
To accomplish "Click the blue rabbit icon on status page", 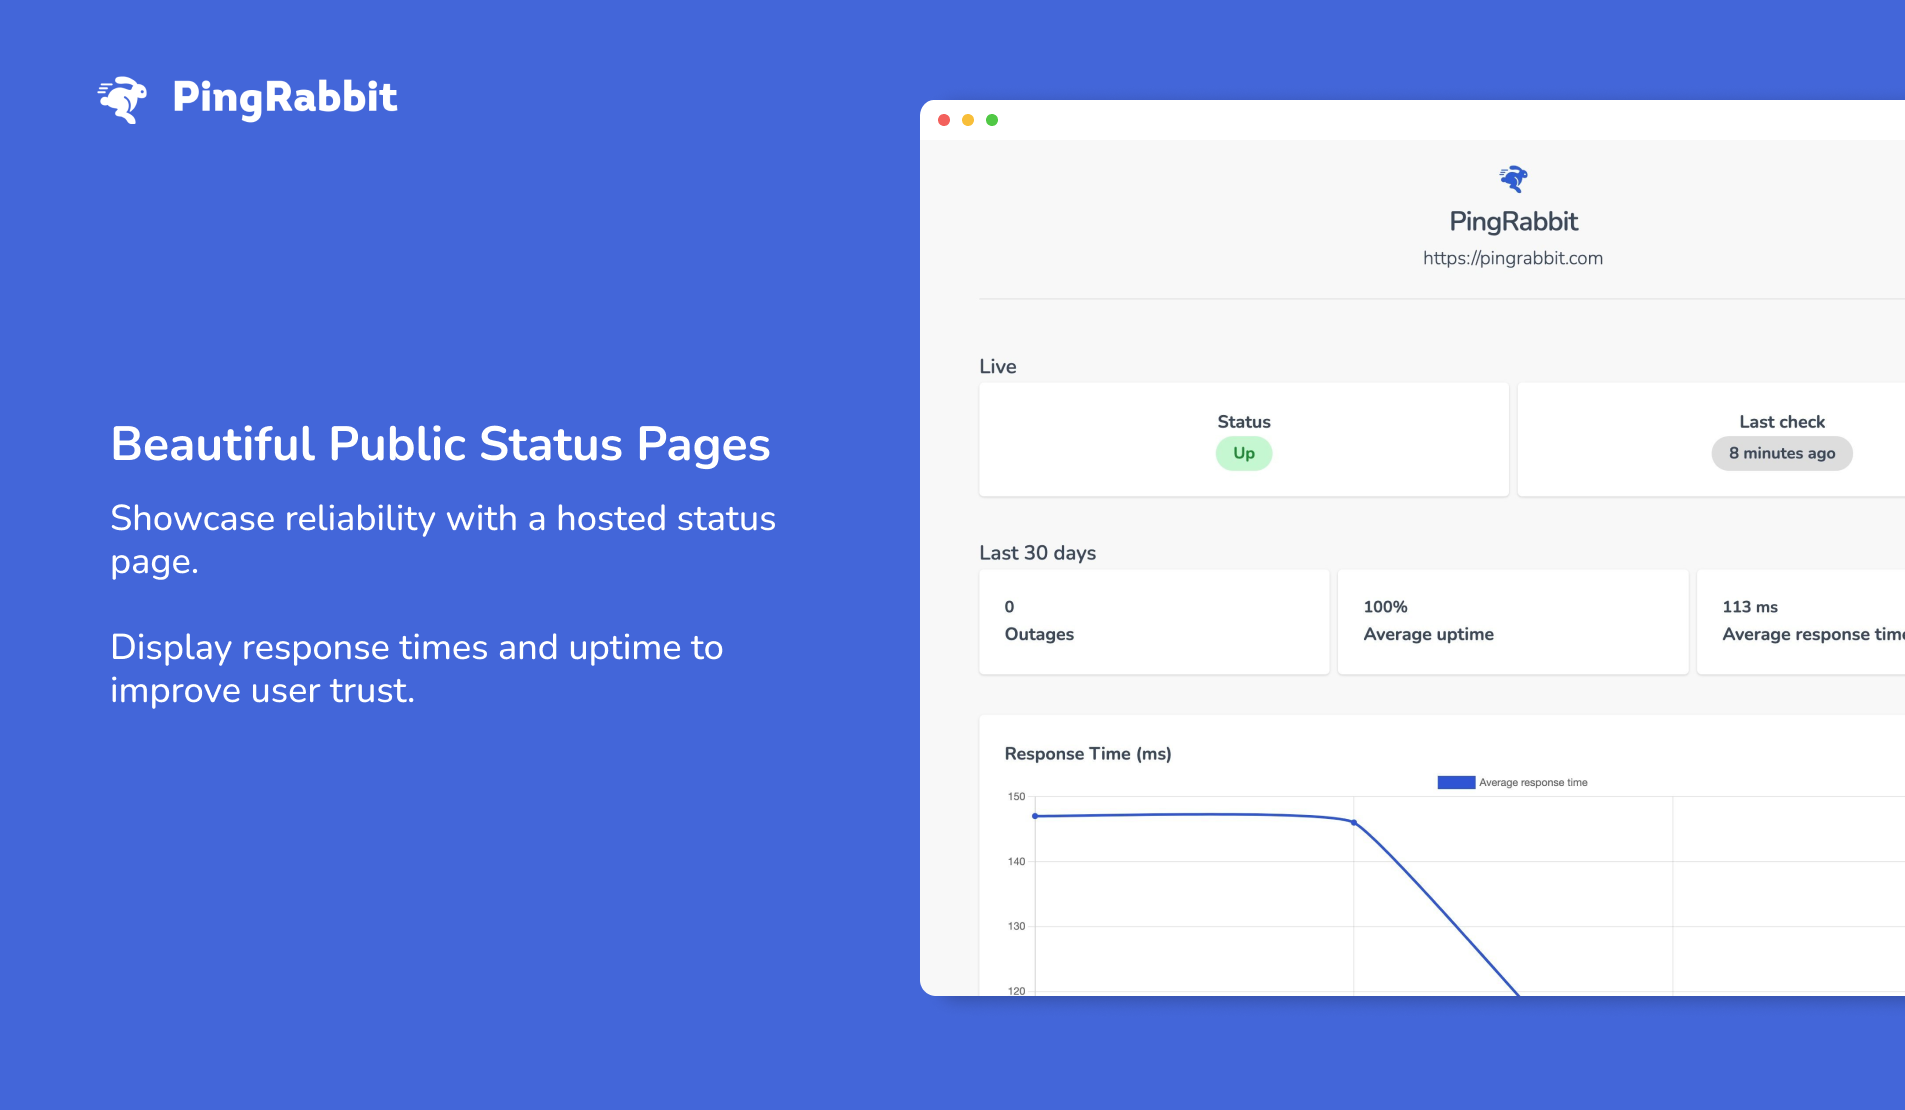I will pos(1513,179).
